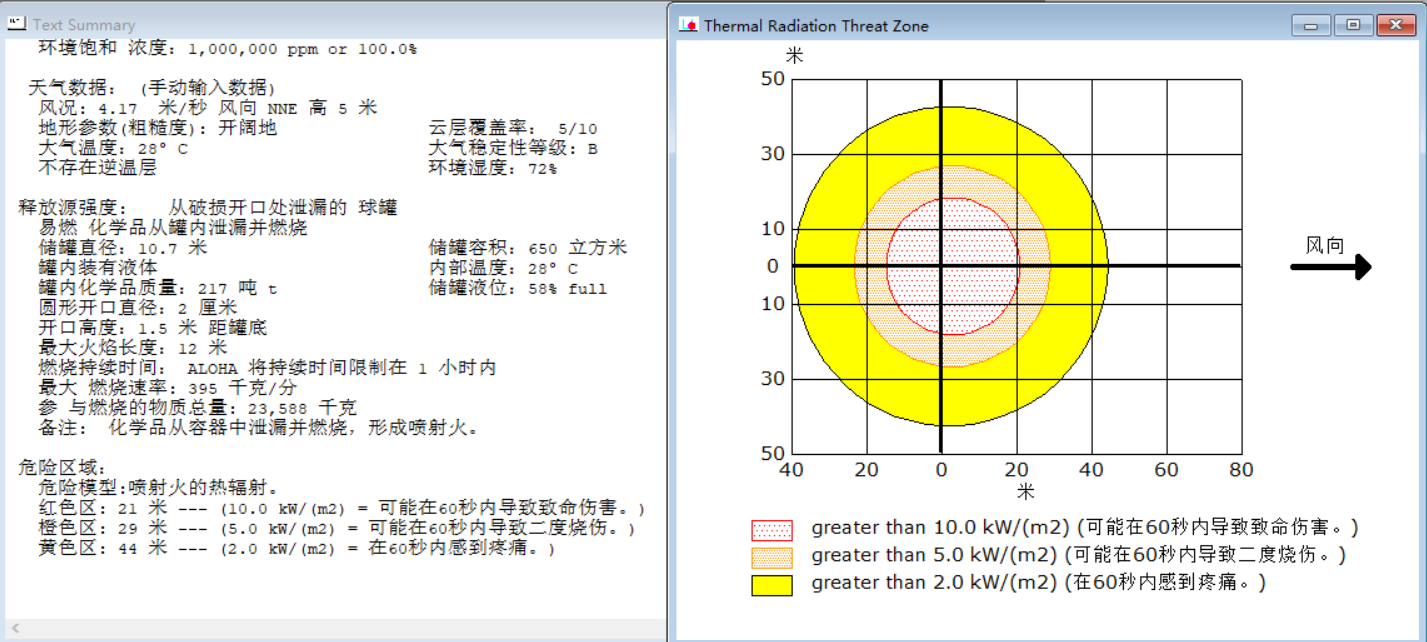Click the '大气稳定性等级: B' value

513,148
